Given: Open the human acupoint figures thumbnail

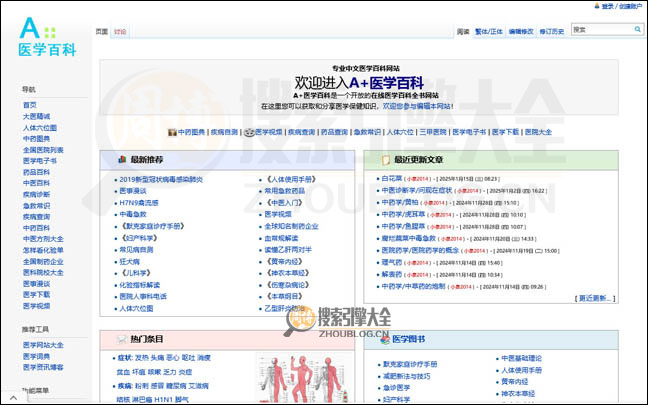Looking at the screenshot, I should click(305, 378).
